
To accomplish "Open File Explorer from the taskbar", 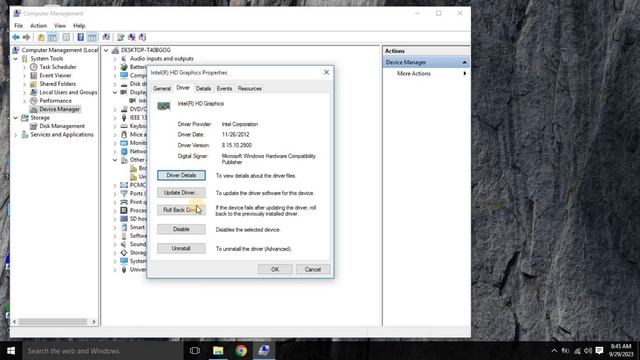I will point(218,351).
